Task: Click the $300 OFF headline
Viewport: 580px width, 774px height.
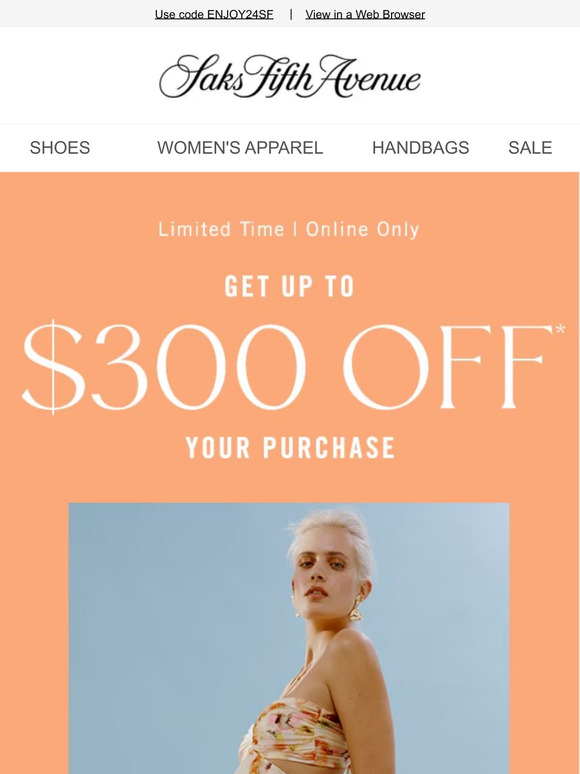Action: click(x=287, y=367)
